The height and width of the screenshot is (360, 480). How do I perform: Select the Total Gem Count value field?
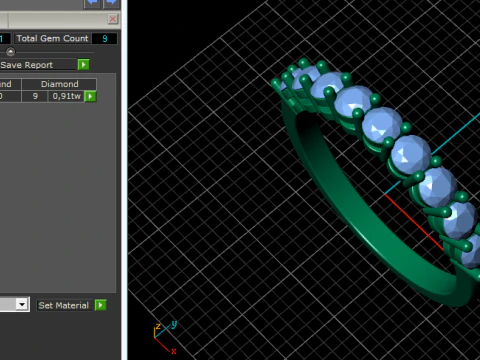pos(105,39)
